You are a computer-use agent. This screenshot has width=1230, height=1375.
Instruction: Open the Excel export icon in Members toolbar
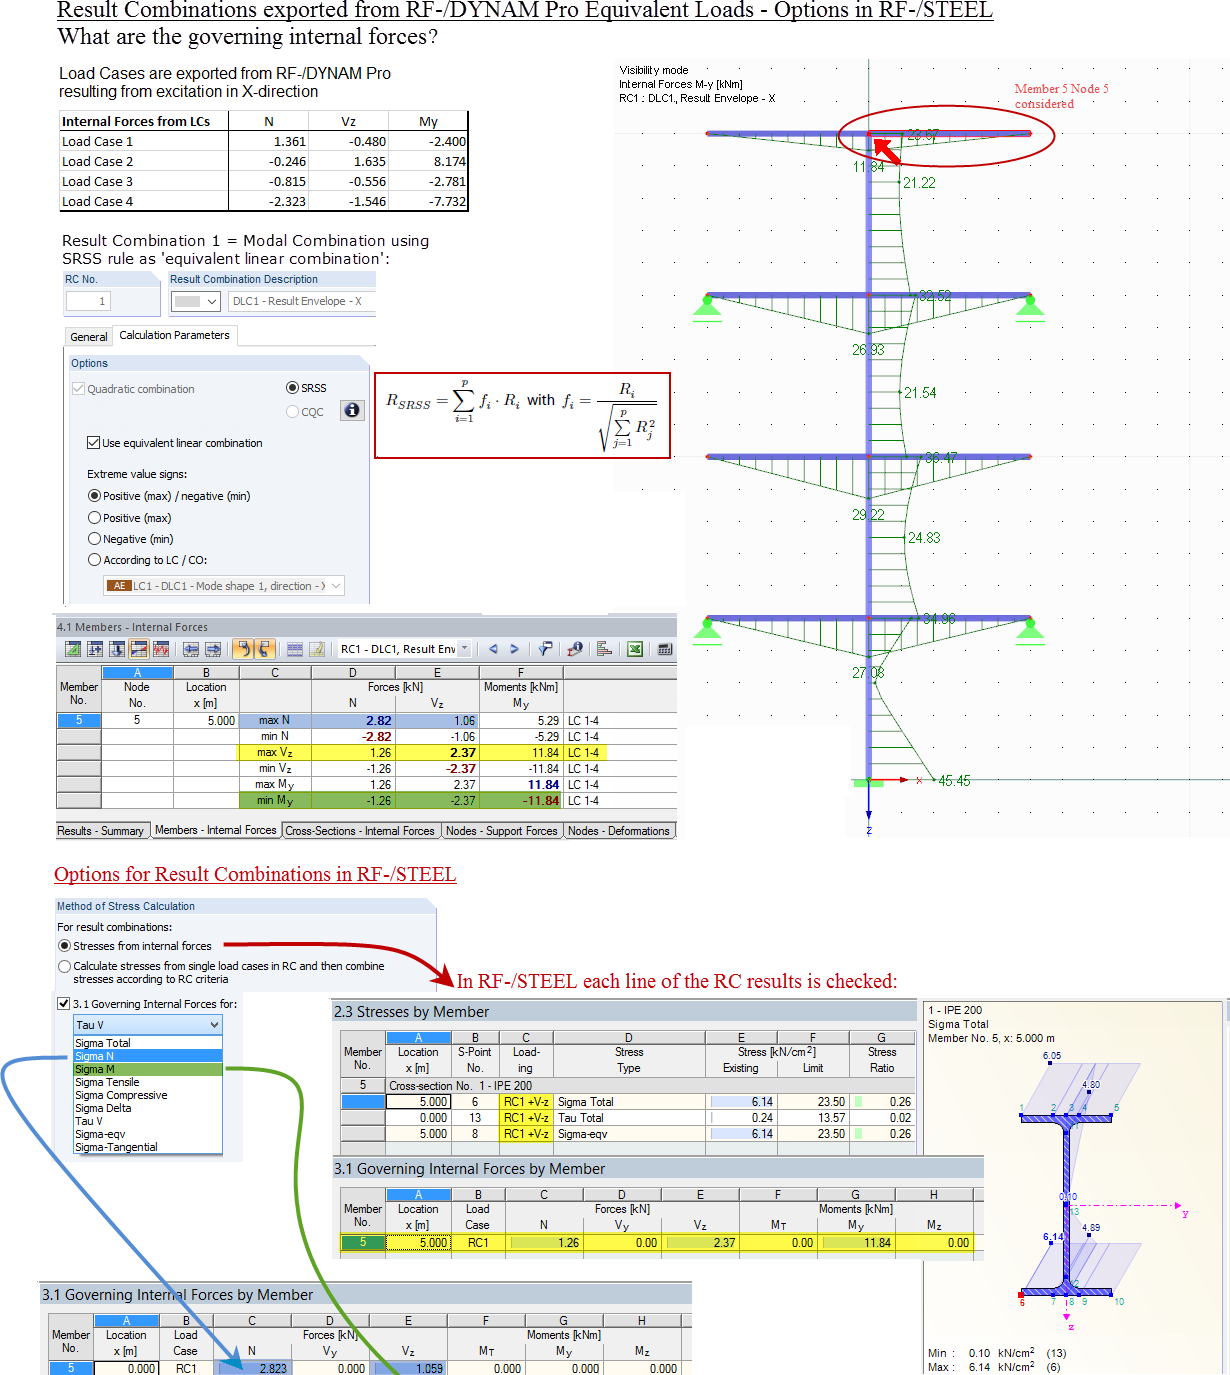point(635,649)
